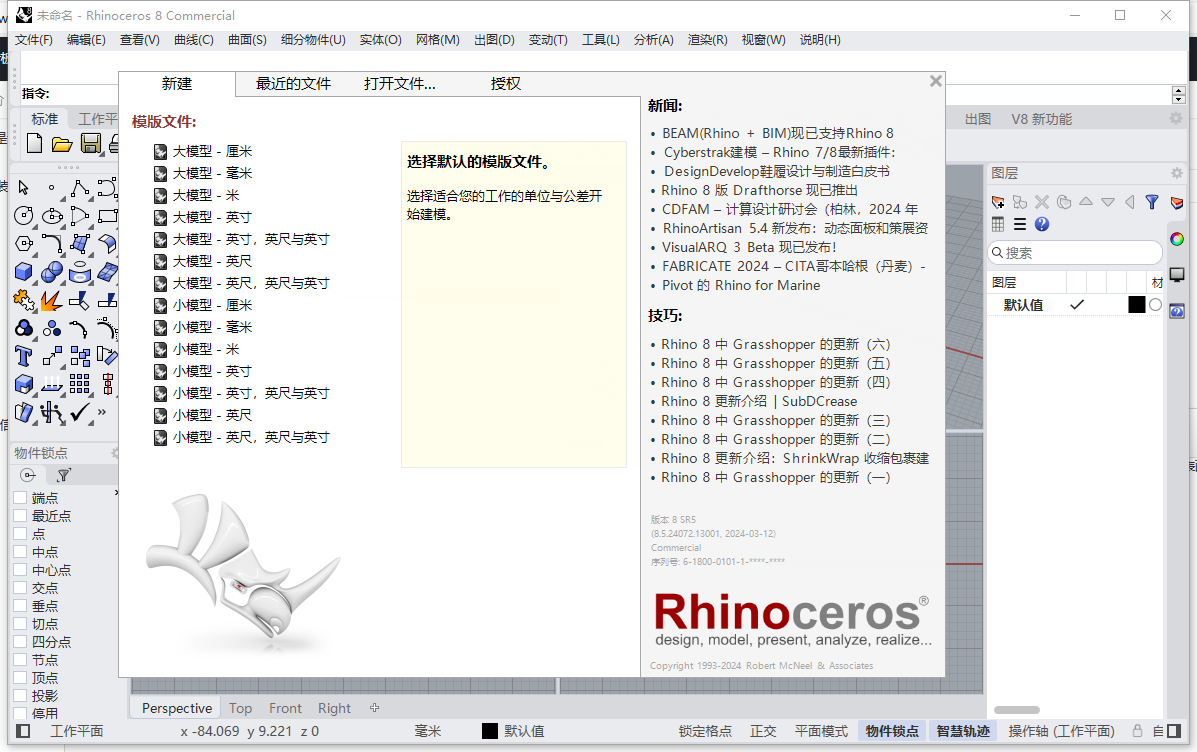
Task: Enable the 端点 object snap checkbox
Action: (x=21, y=498)
